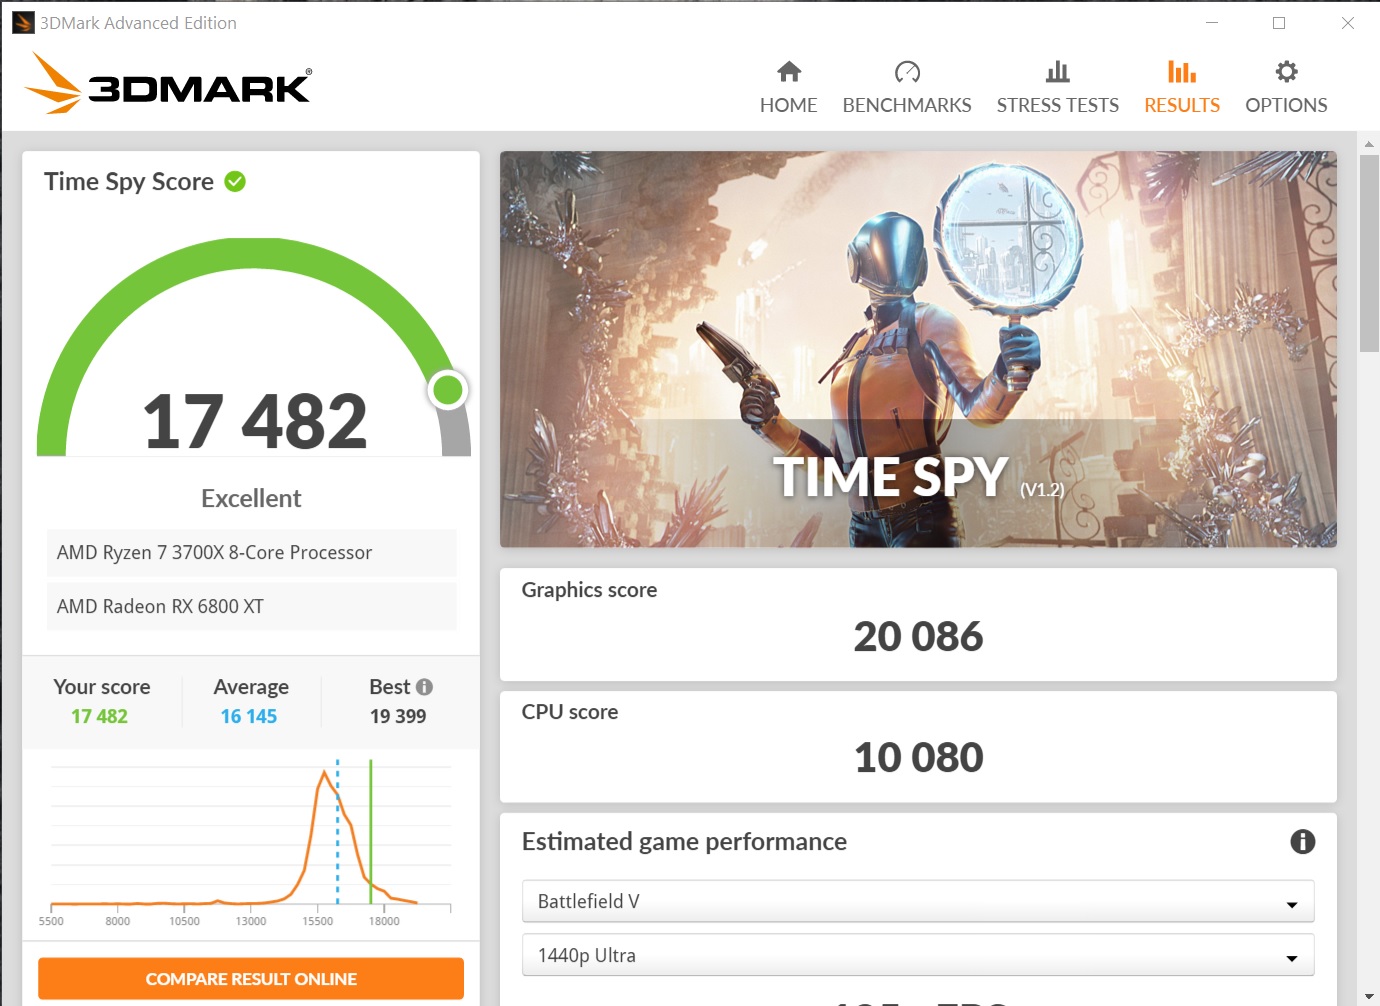Click the STRESS TESTS menu label
Screen dimensions: 1380x1006
pos(1058,105)
